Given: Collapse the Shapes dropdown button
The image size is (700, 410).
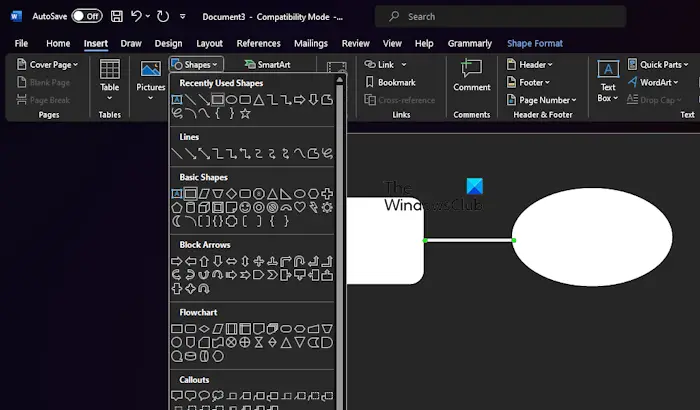Looking at the screenshot, I should pos(196,65).
